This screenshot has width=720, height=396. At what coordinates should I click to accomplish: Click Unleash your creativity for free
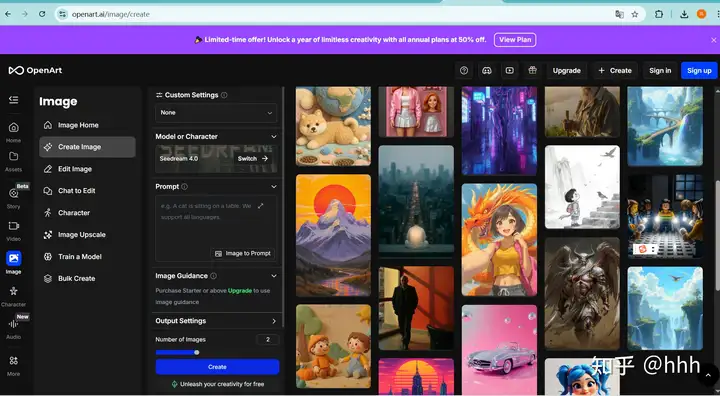tap(218, 384)
